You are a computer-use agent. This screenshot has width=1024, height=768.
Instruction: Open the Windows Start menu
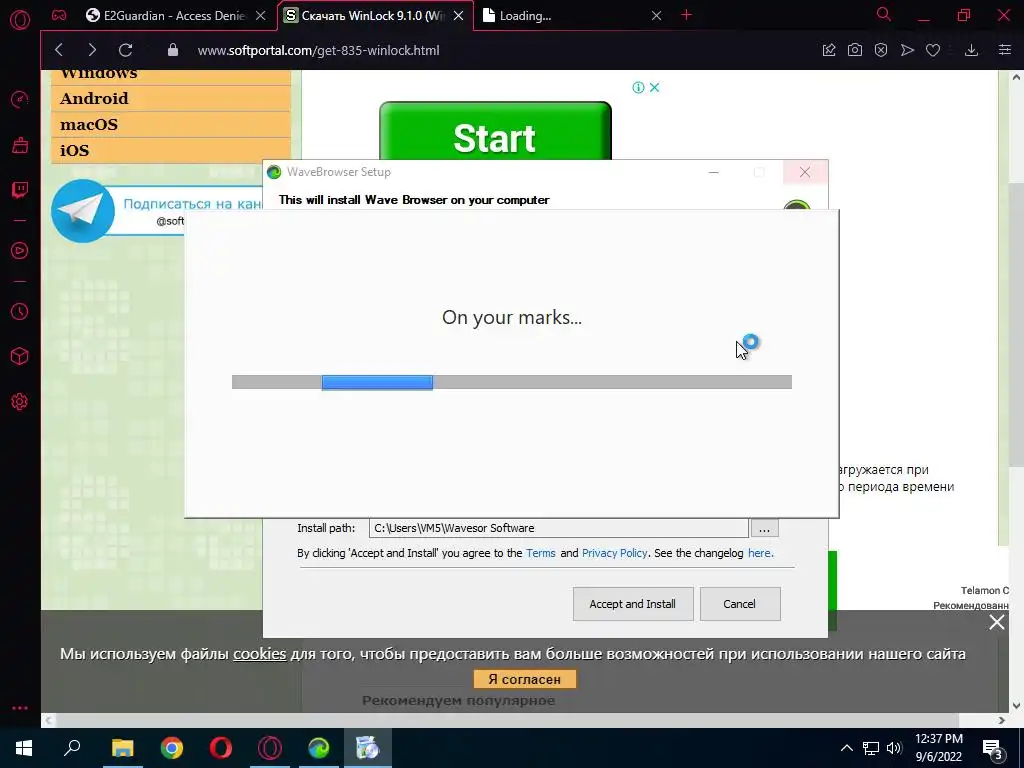[24, 748]
